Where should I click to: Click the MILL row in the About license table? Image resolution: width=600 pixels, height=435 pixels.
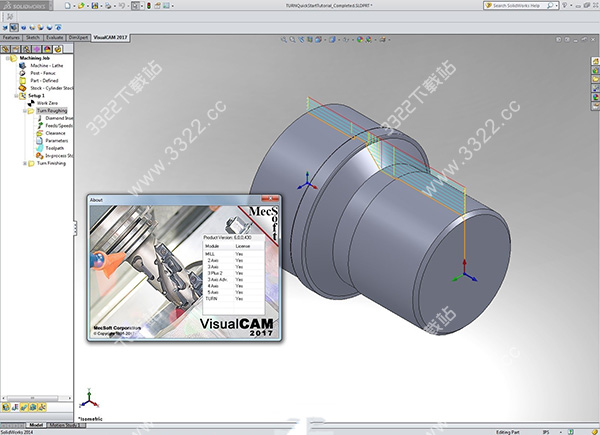[233, 254]
